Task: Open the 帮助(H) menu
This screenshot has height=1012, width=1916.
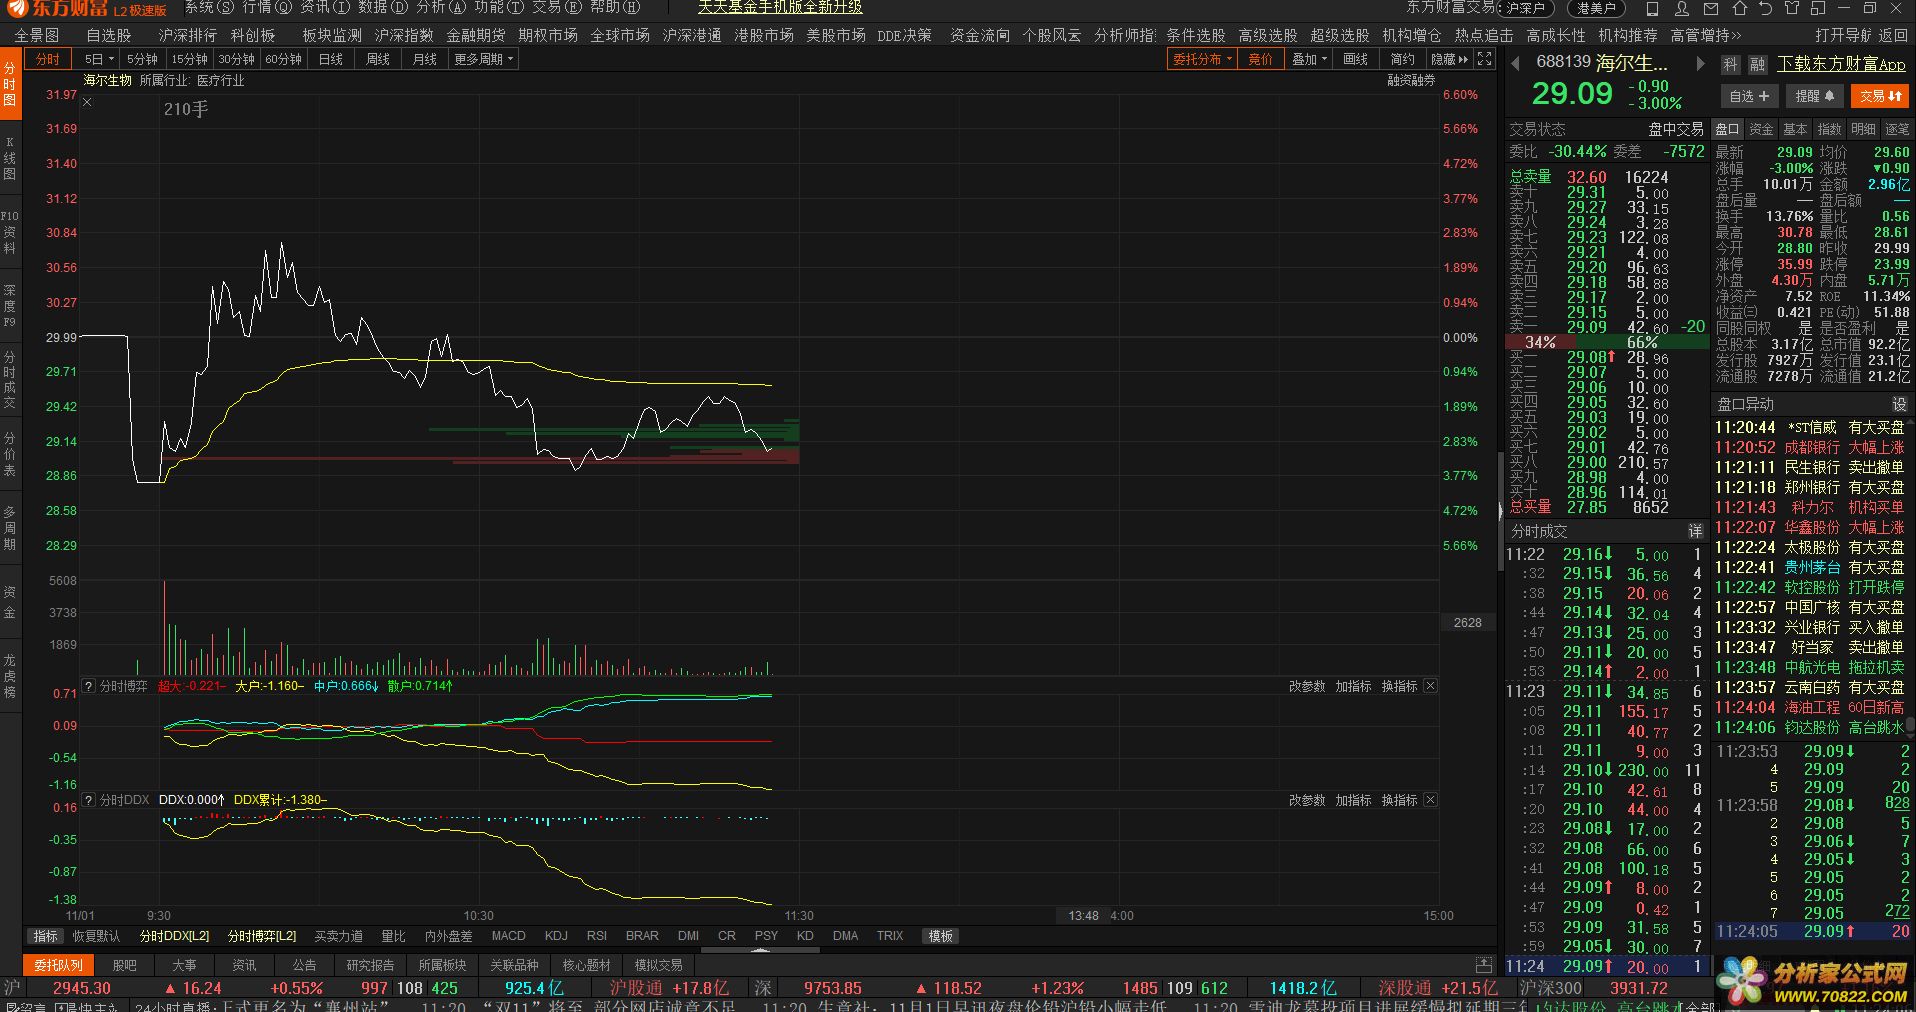Action: 615,8
